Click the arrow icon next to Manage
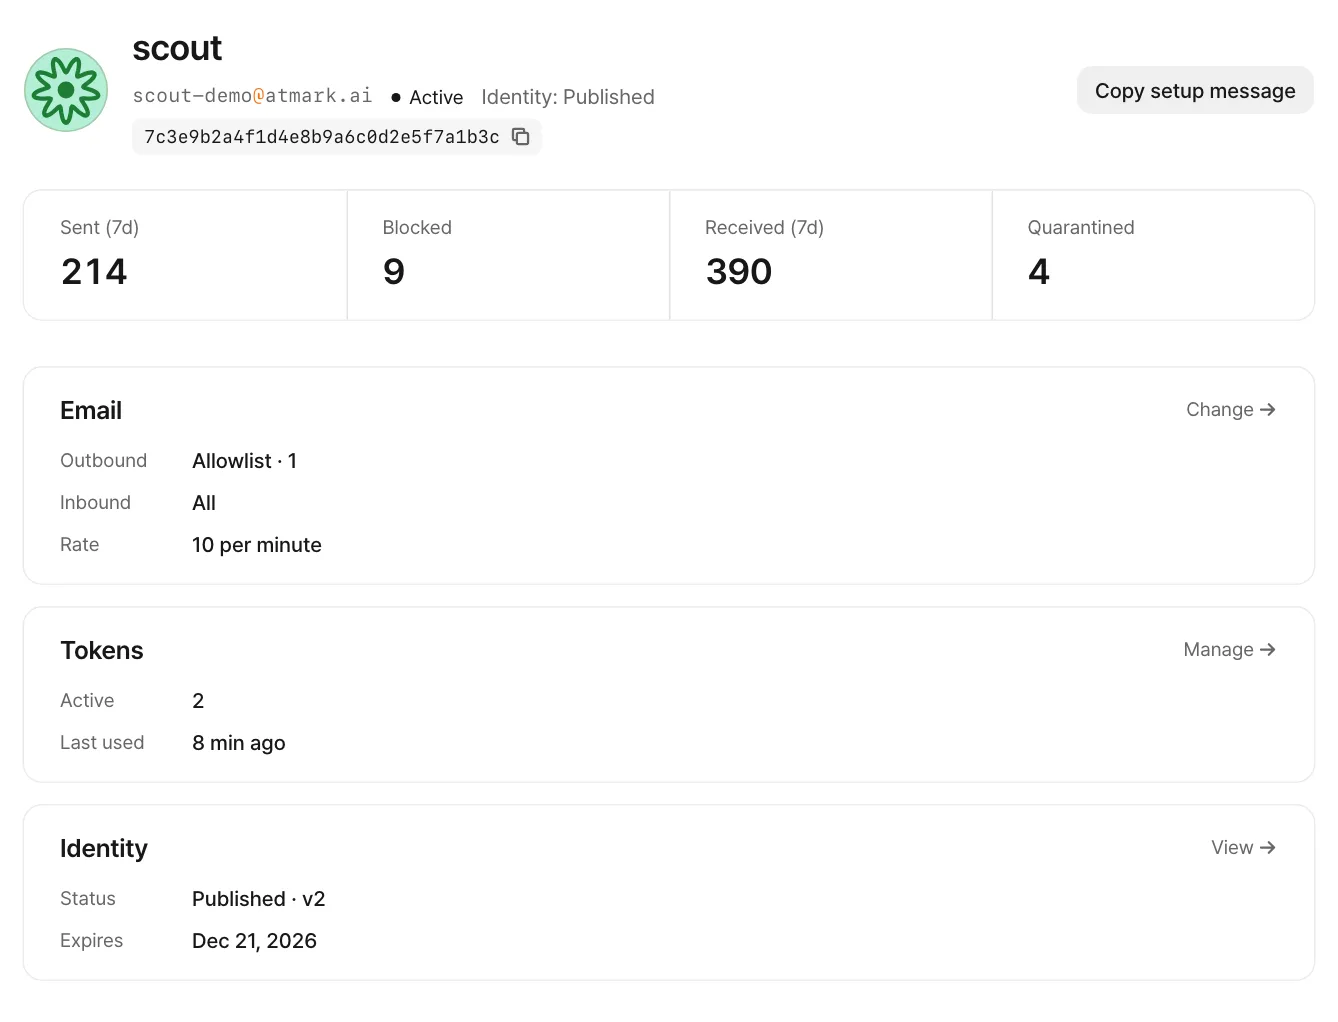 point(1268,650)
